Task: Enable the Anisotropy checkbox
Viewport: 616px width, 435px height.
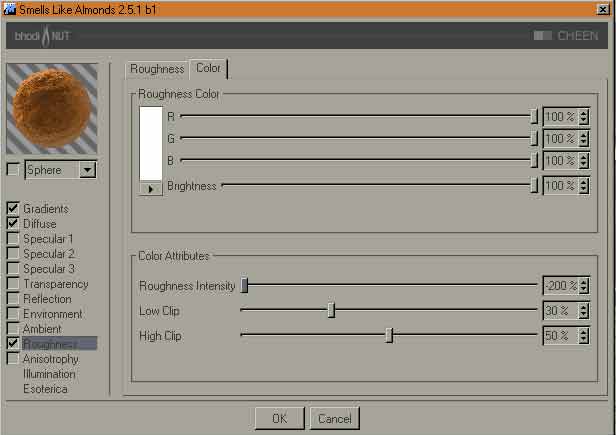Action: 13,359
